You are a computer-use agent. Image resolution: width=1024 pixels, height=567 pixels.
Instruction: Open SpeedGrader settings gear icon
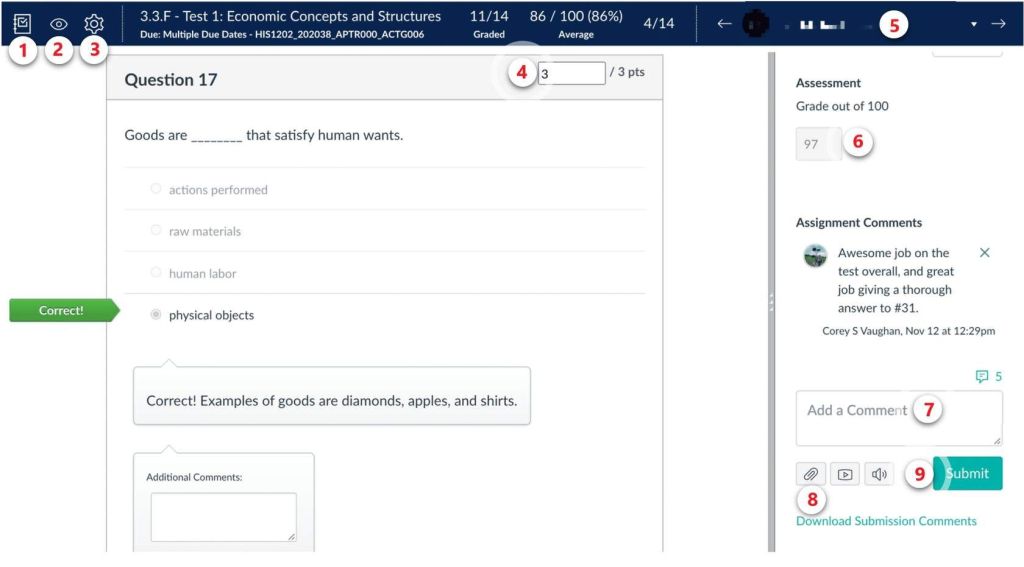(94, 24)
